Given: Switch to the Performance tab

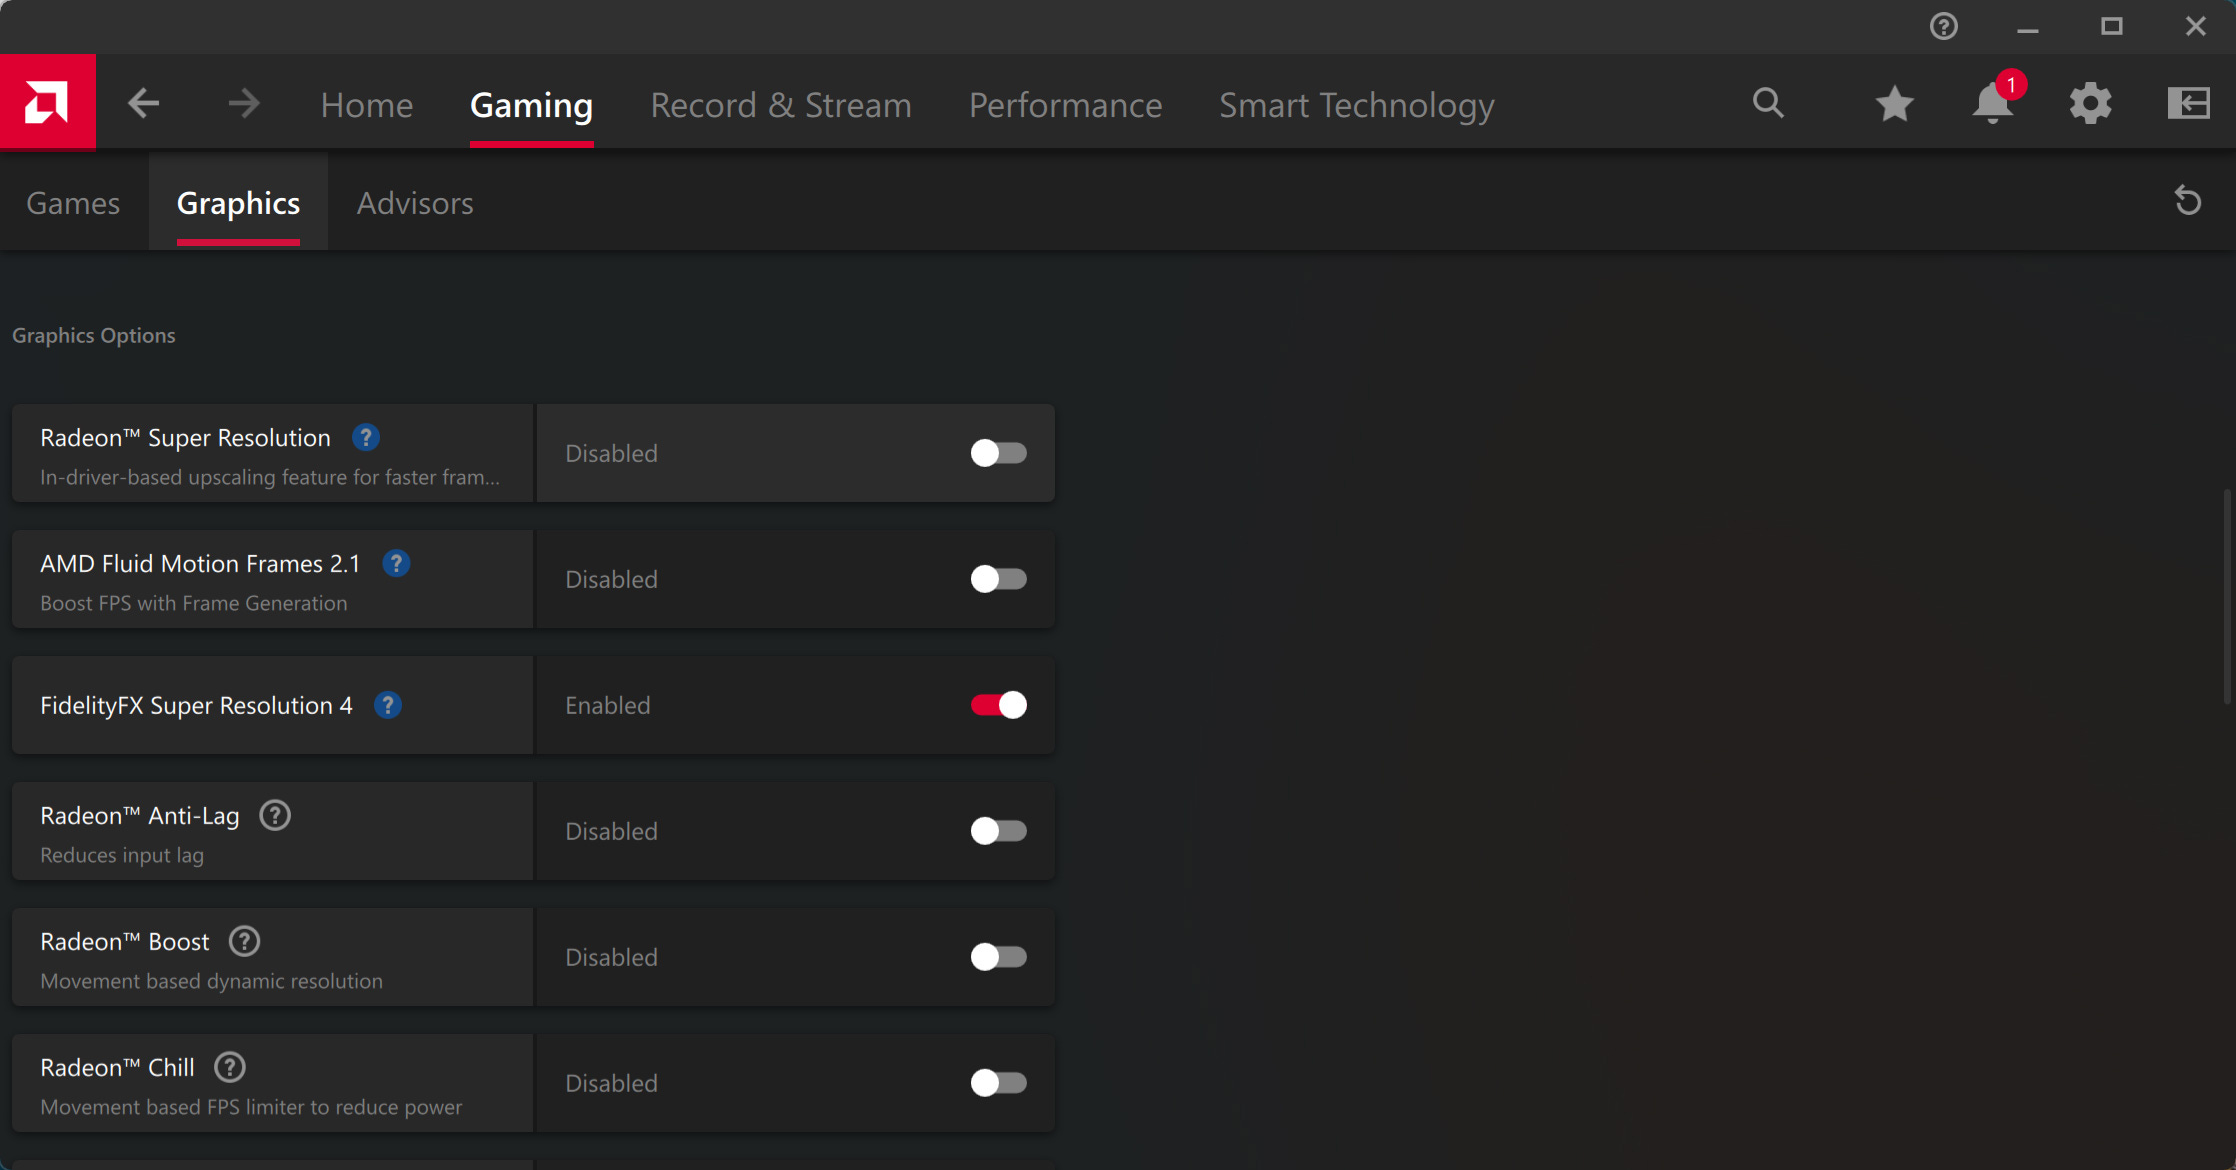Looking at the screenshot, I should click(x=1065, y=105).
